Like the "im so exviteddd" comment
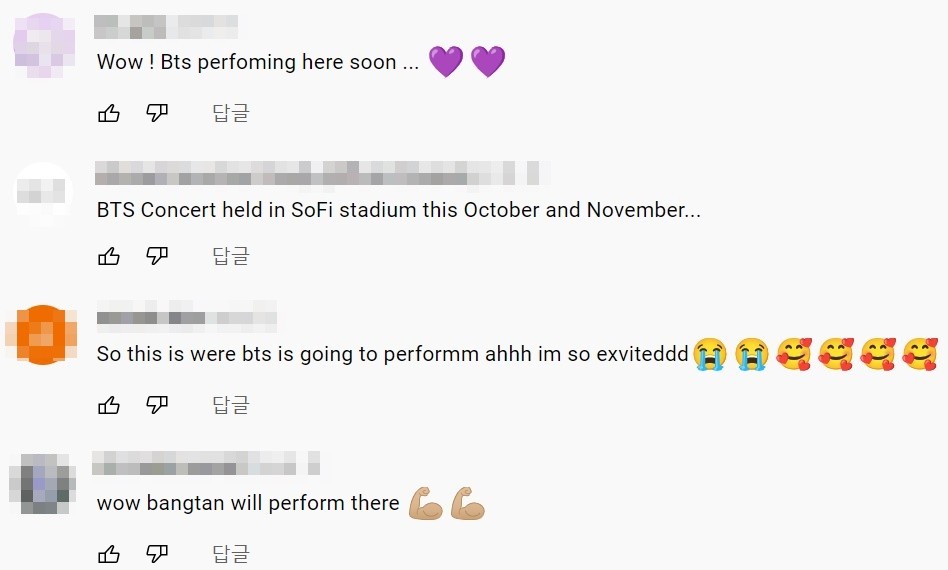 (x=109, y=405)
